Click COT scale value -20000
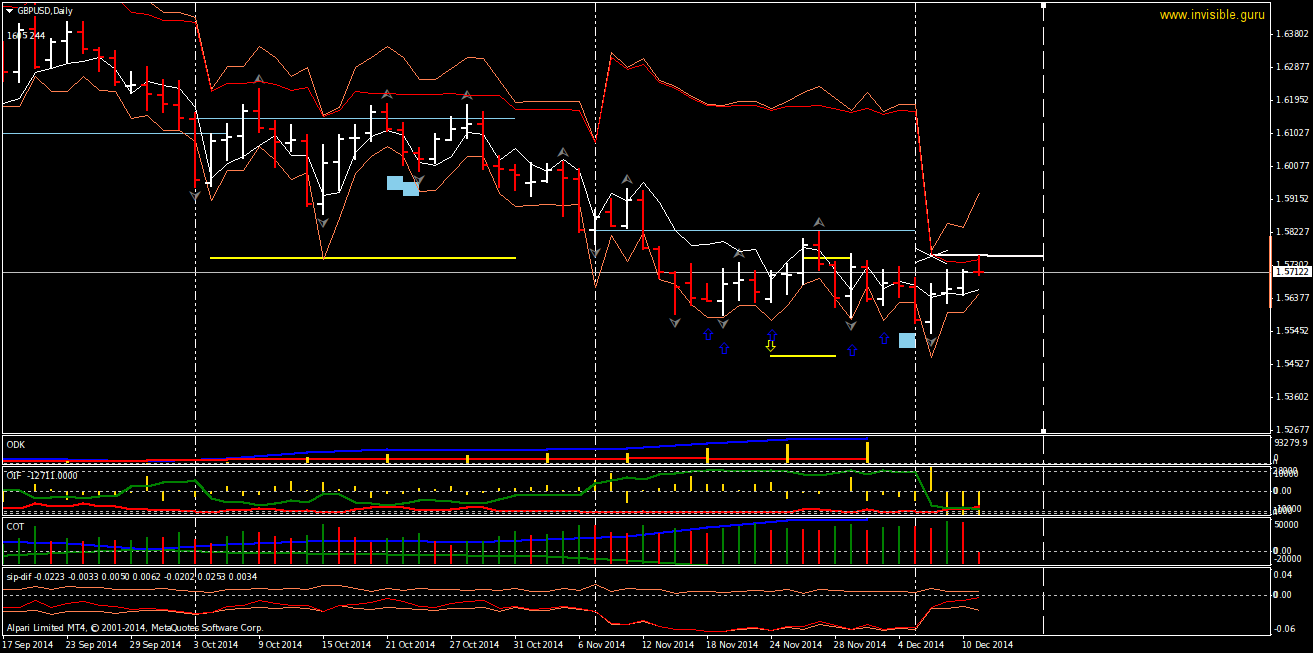 1288,560
